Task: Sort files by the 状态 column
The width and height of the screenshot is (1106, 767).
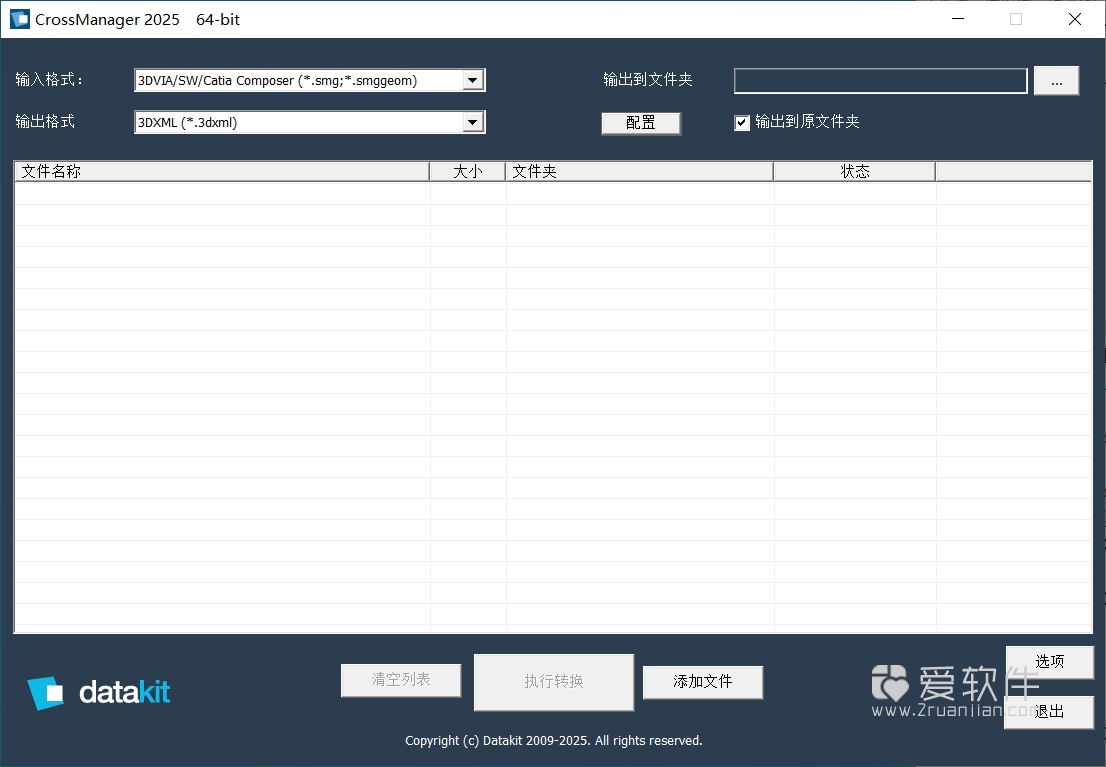Action: coord(856,171)
